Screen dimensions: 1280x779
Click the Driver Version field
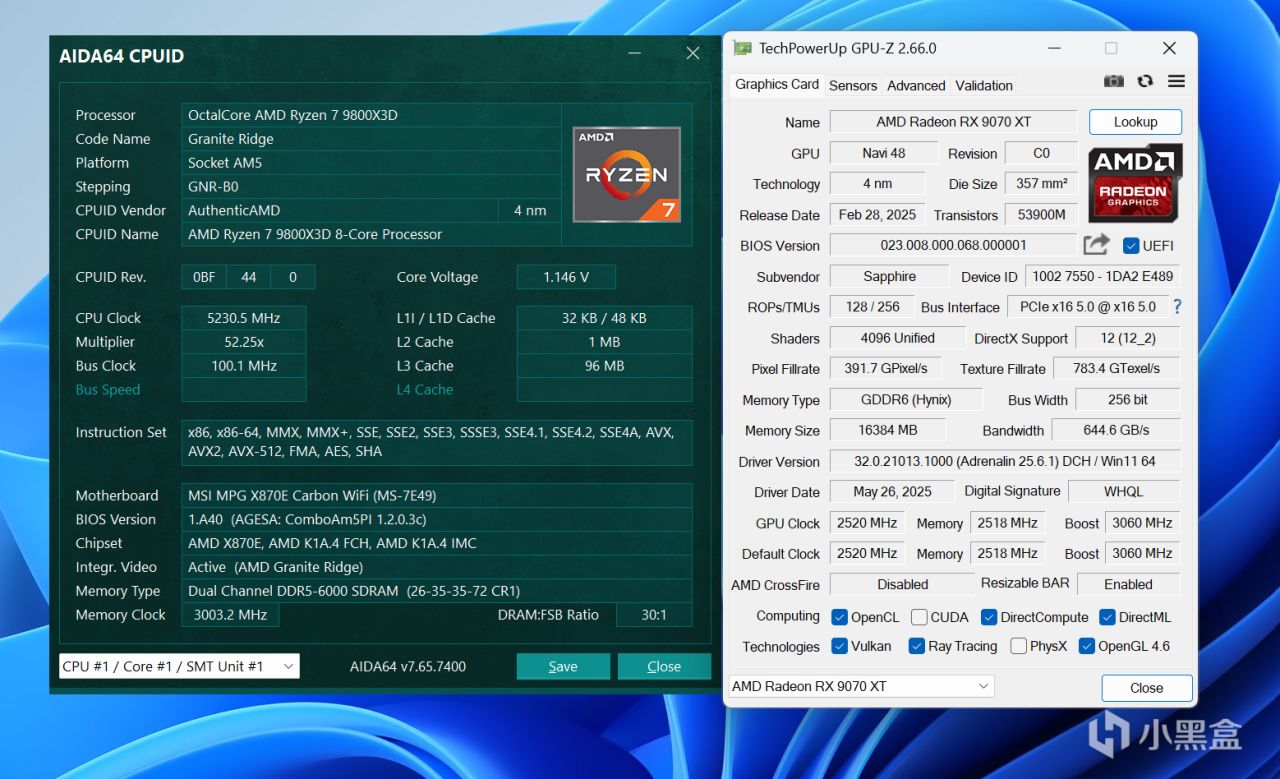1005,462
